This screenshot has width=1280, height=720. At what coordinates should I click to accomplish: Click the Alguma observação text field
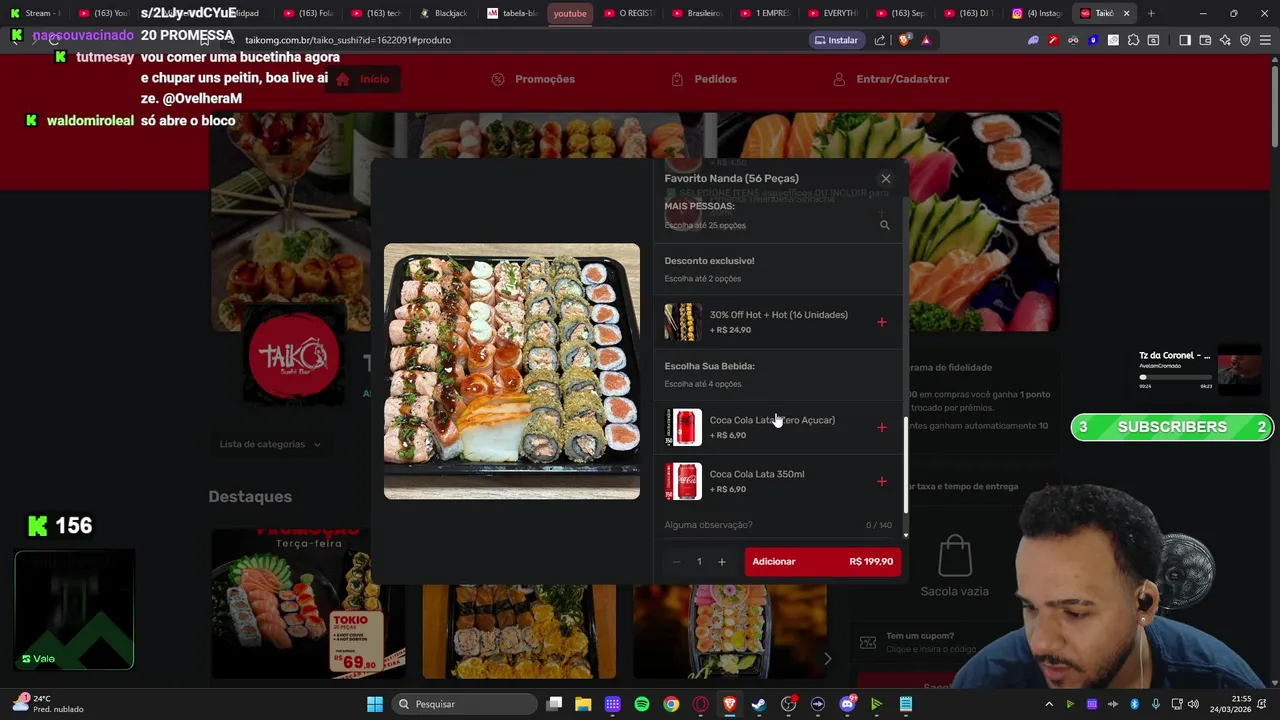[x=778, y=525]
